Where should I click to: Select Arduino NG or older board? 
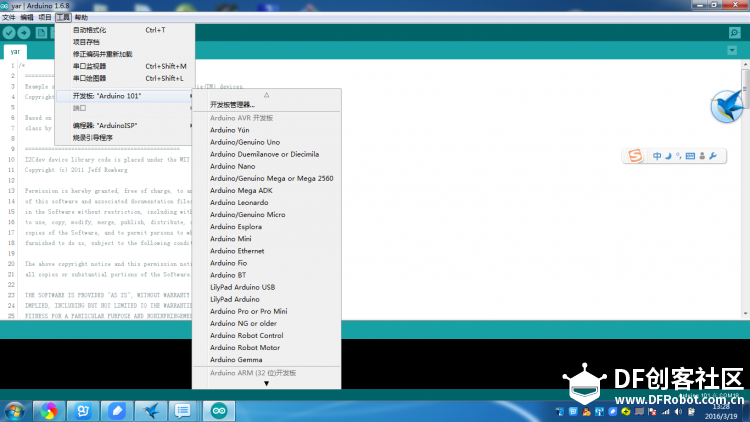click(x=266, y=323)
